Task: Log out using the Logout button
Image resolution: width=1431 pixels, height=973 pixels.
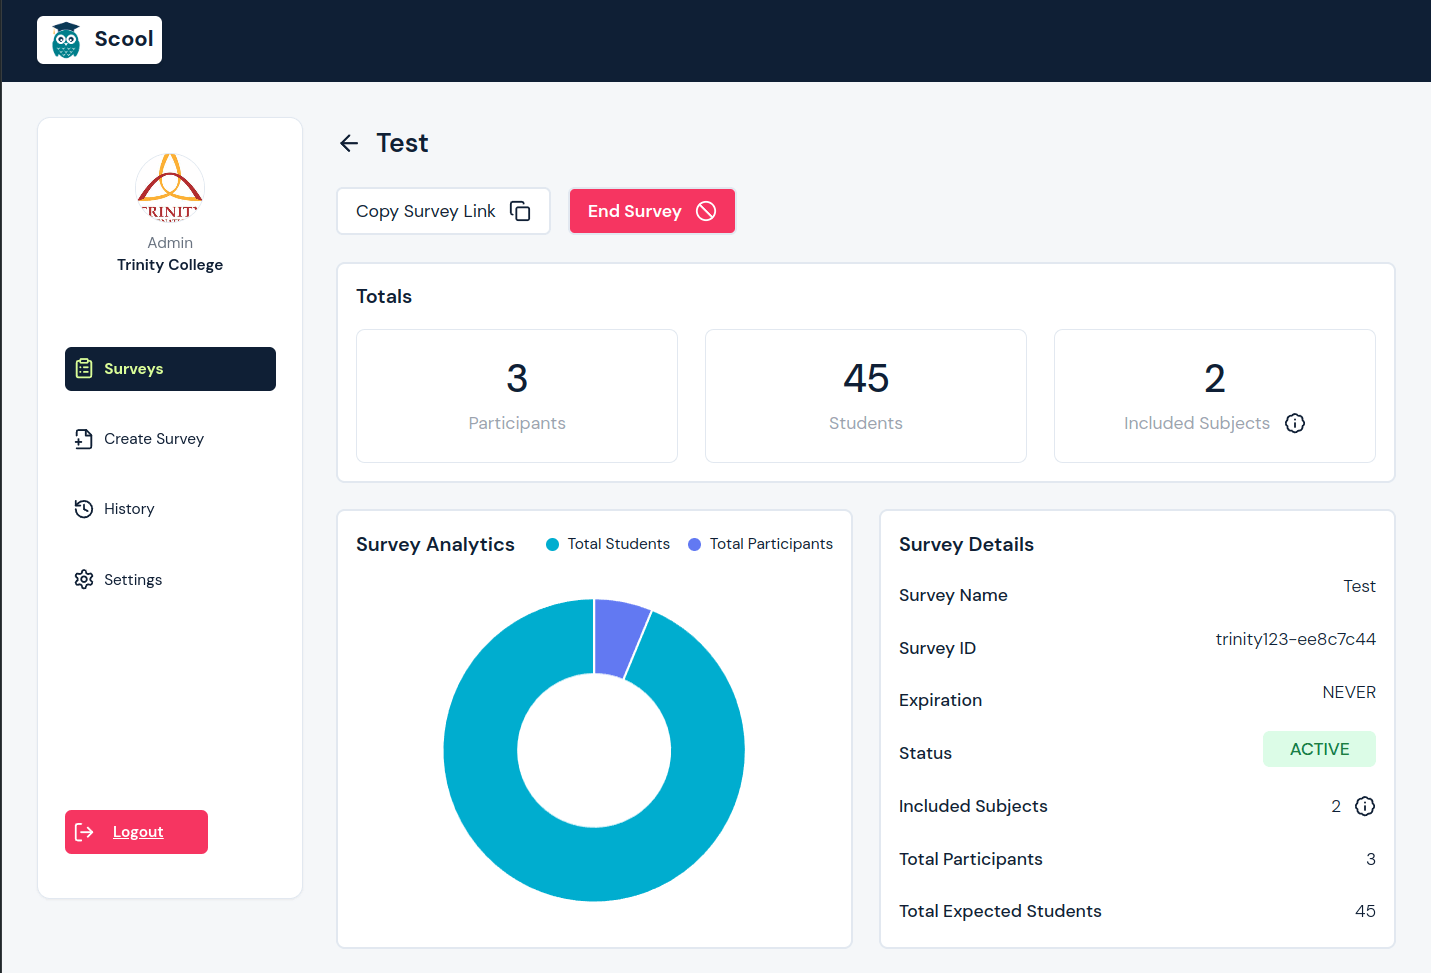Action: coord(136,832)
